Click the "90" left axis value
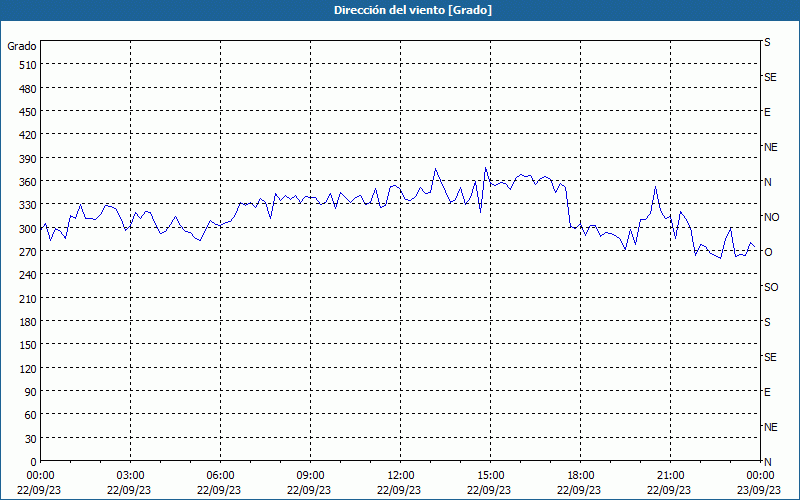Viewport: 800px width, 500px height. coord(31,392)
